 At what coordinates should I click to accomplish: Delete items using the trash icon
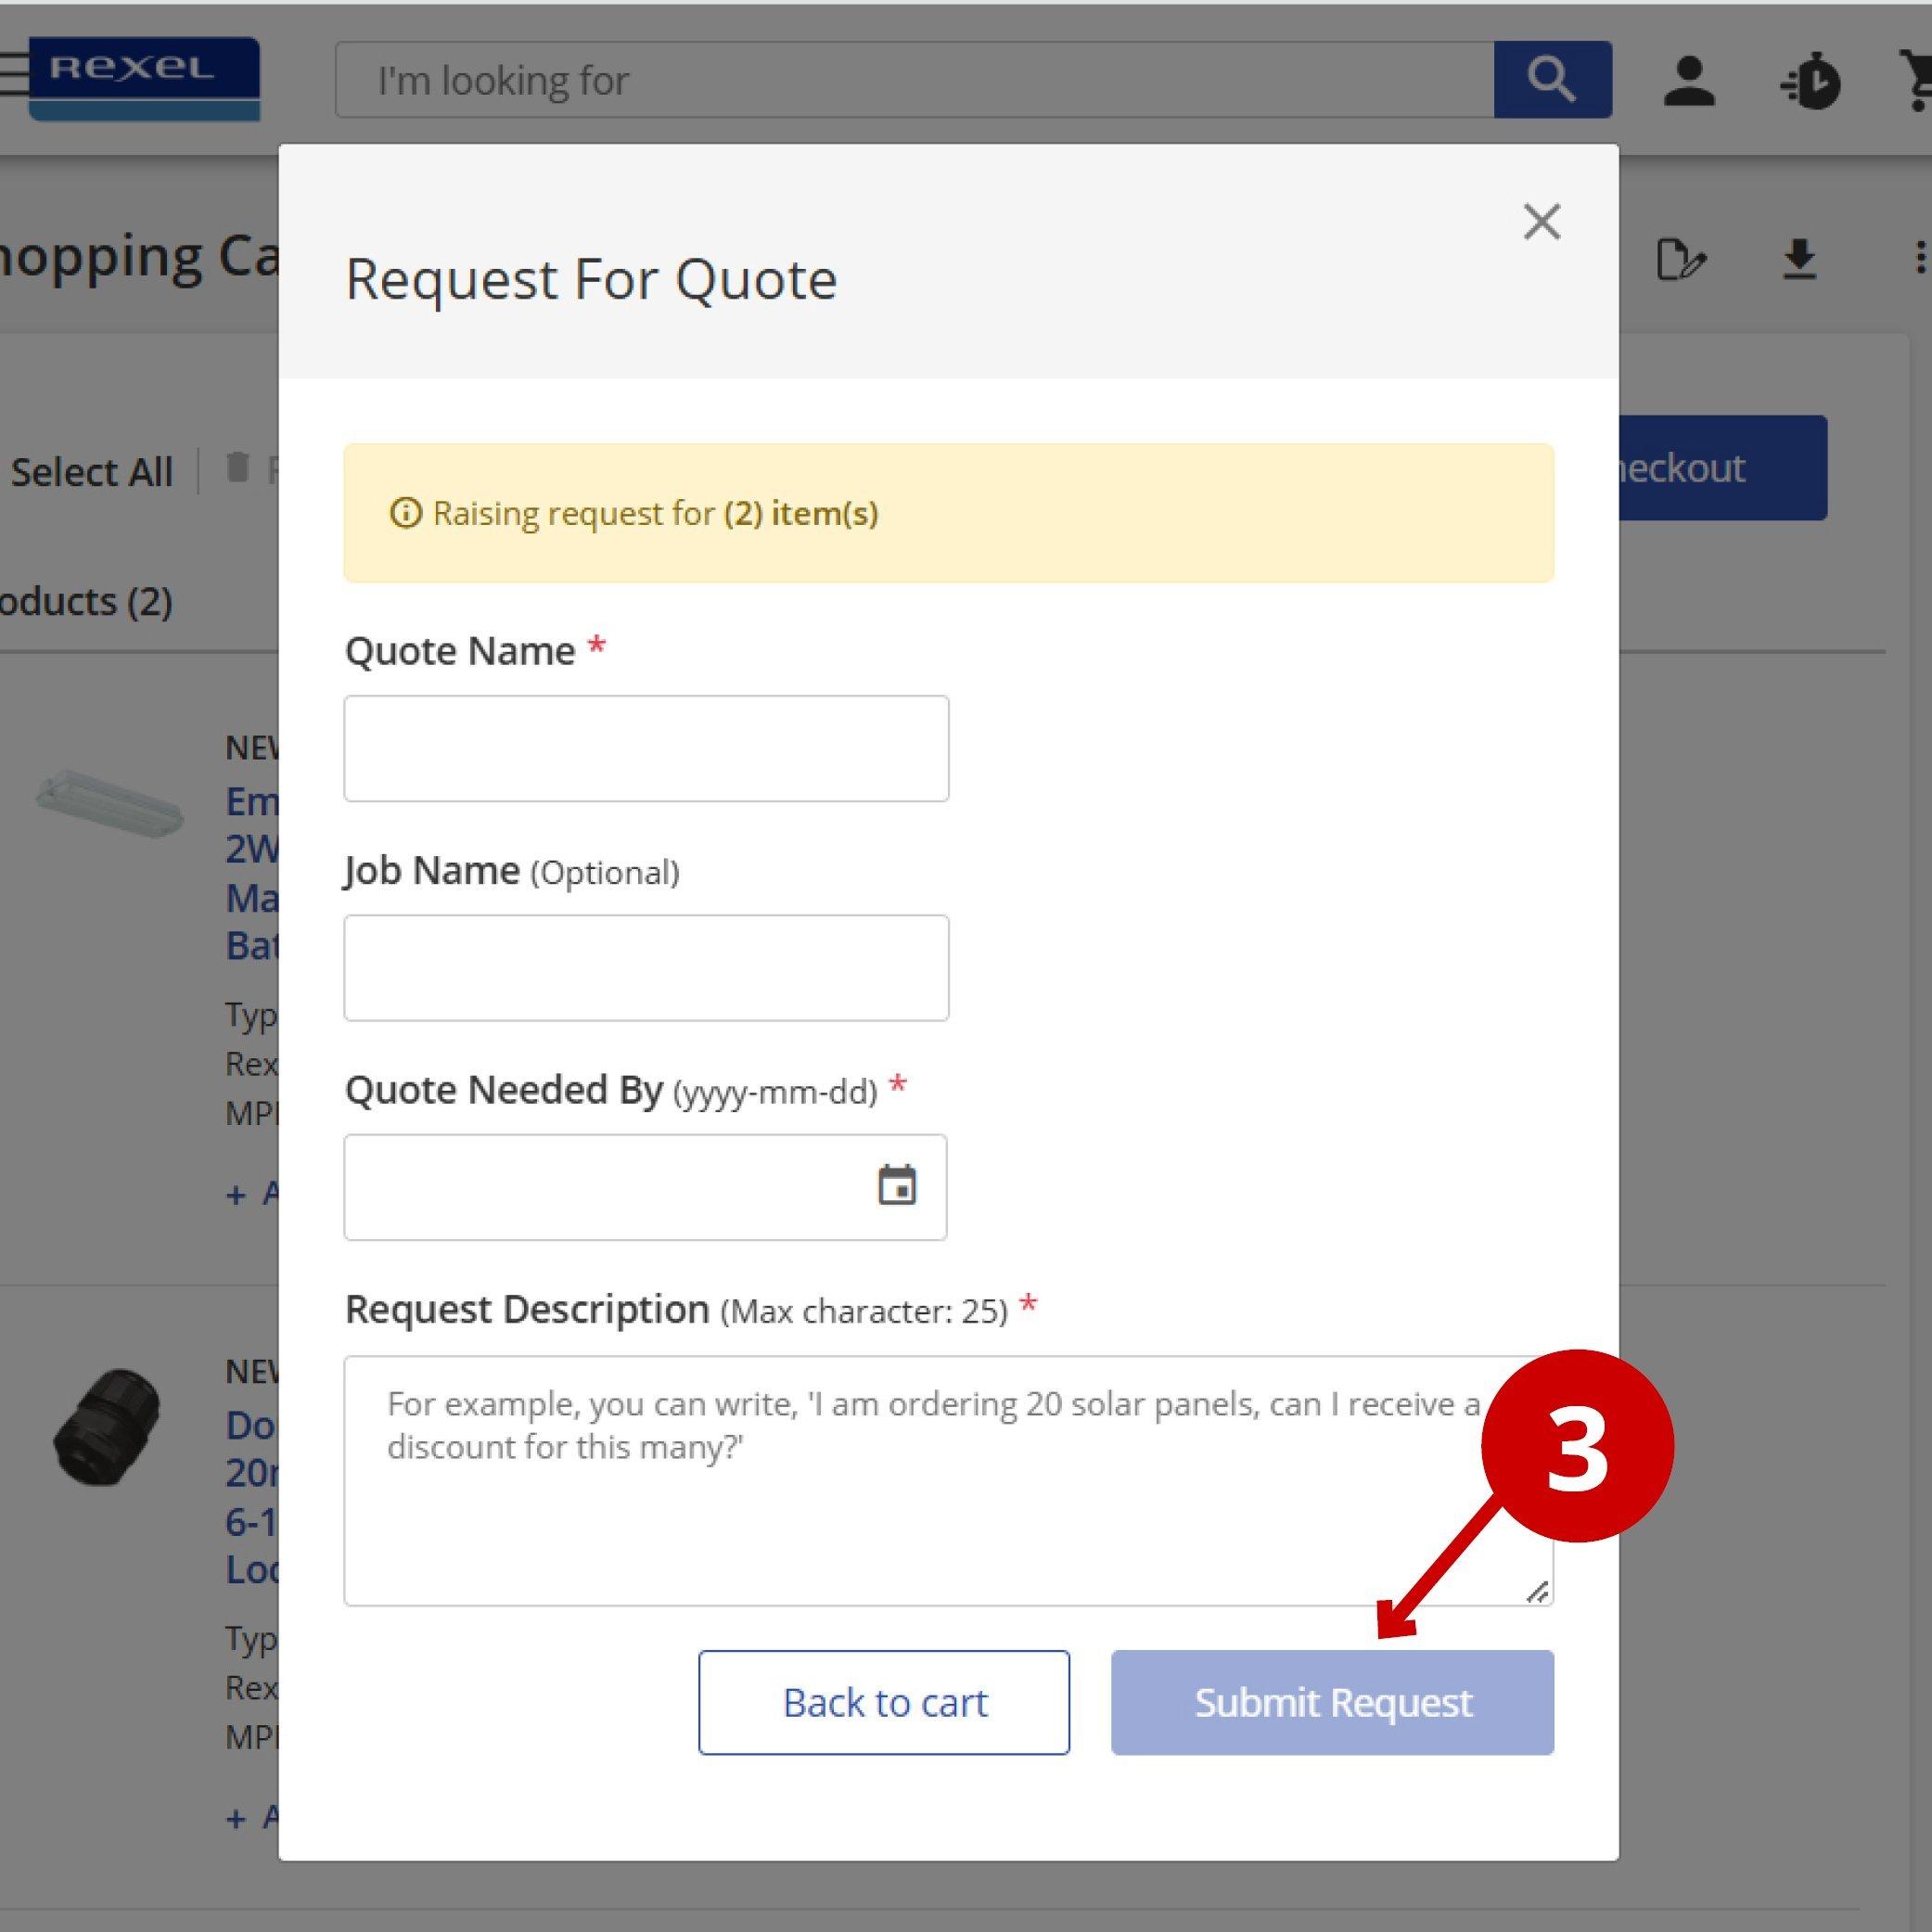(236, 469)
